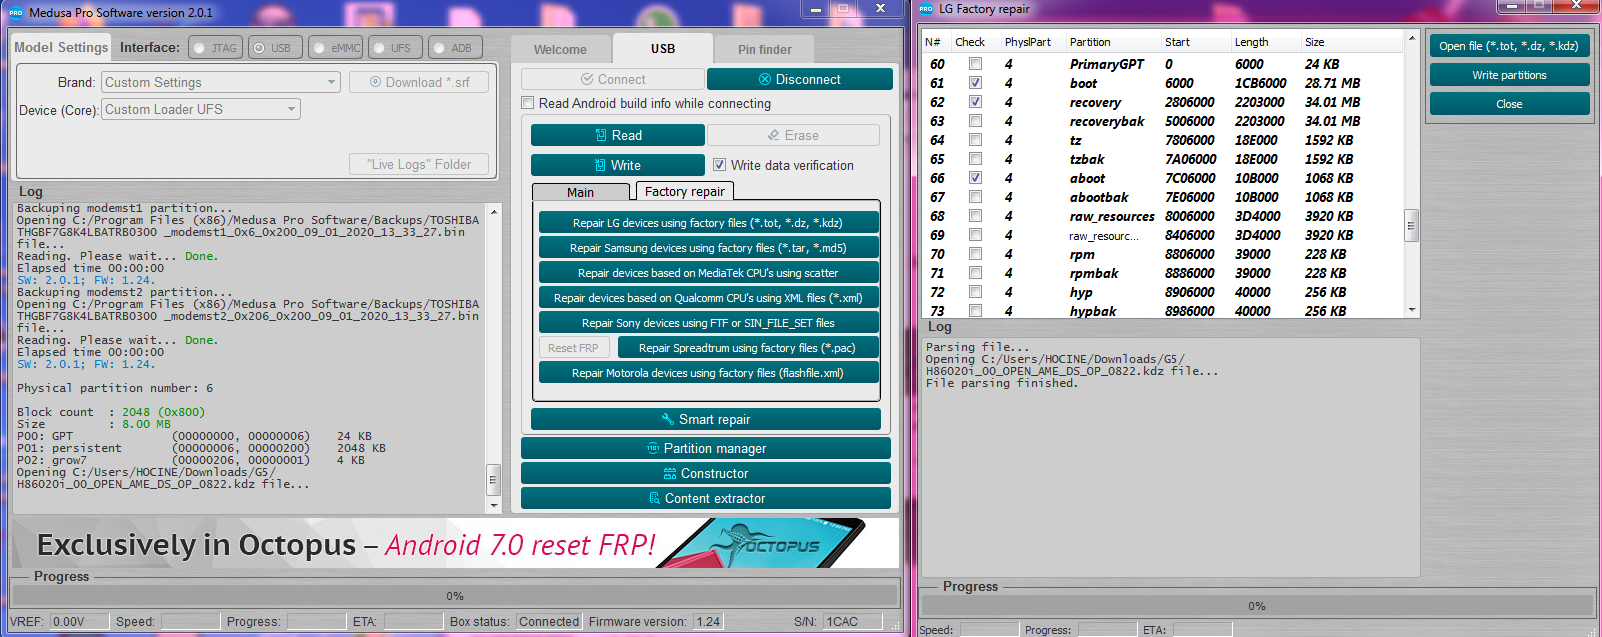Expand the Brand dropdown
Viewport: 1602px width, 637px height.
point(220,82)
